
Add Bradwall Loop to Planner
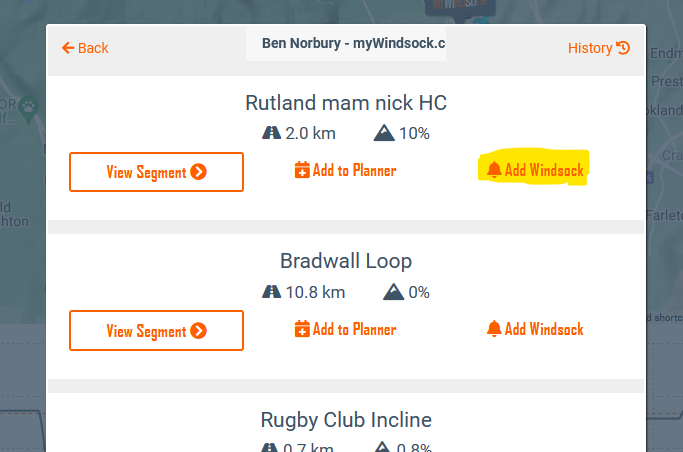pyautogui.click(x=345, y=329)
